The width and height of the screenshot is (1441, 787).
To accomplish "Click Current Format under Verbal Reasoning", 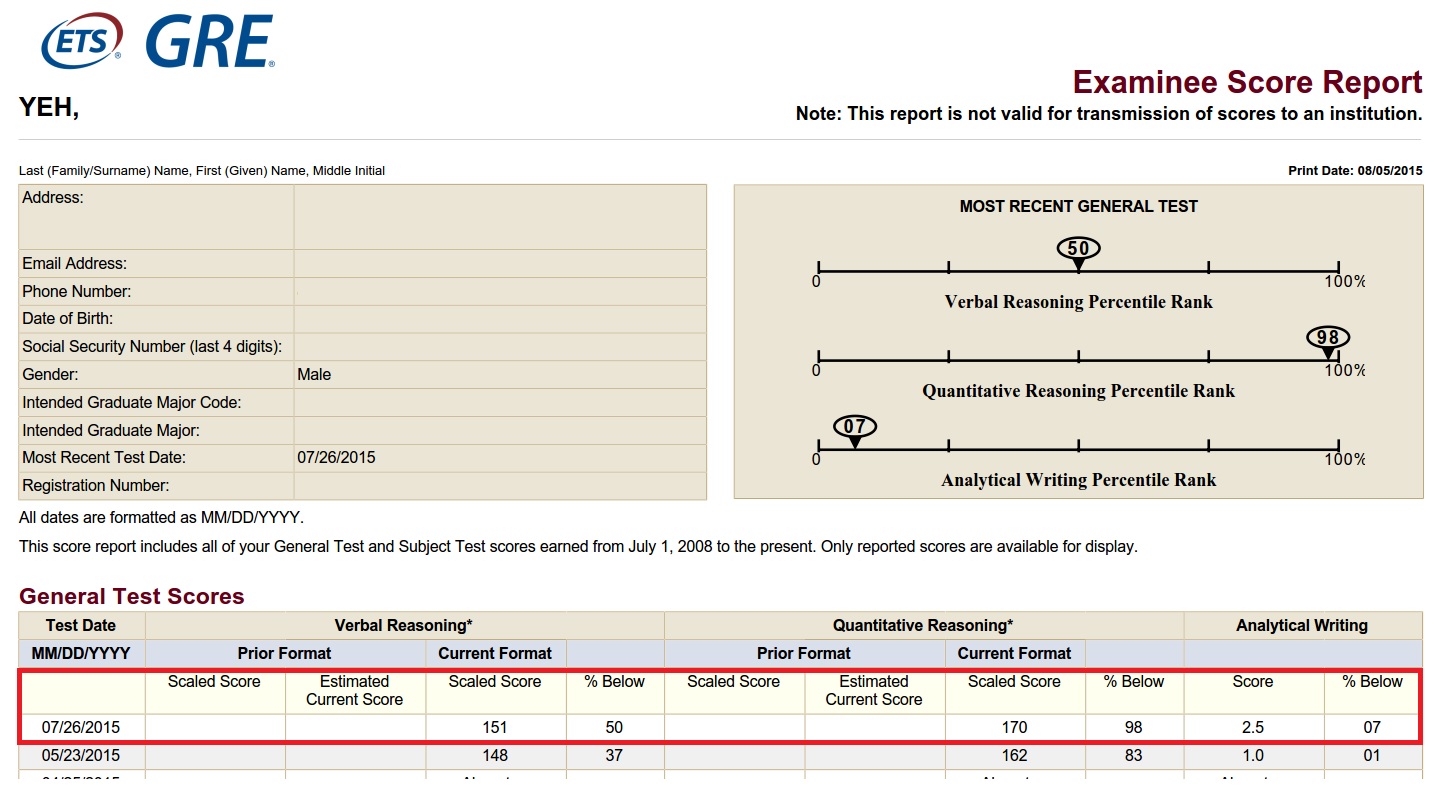I will pyautogui.click(x=495, y=654).
